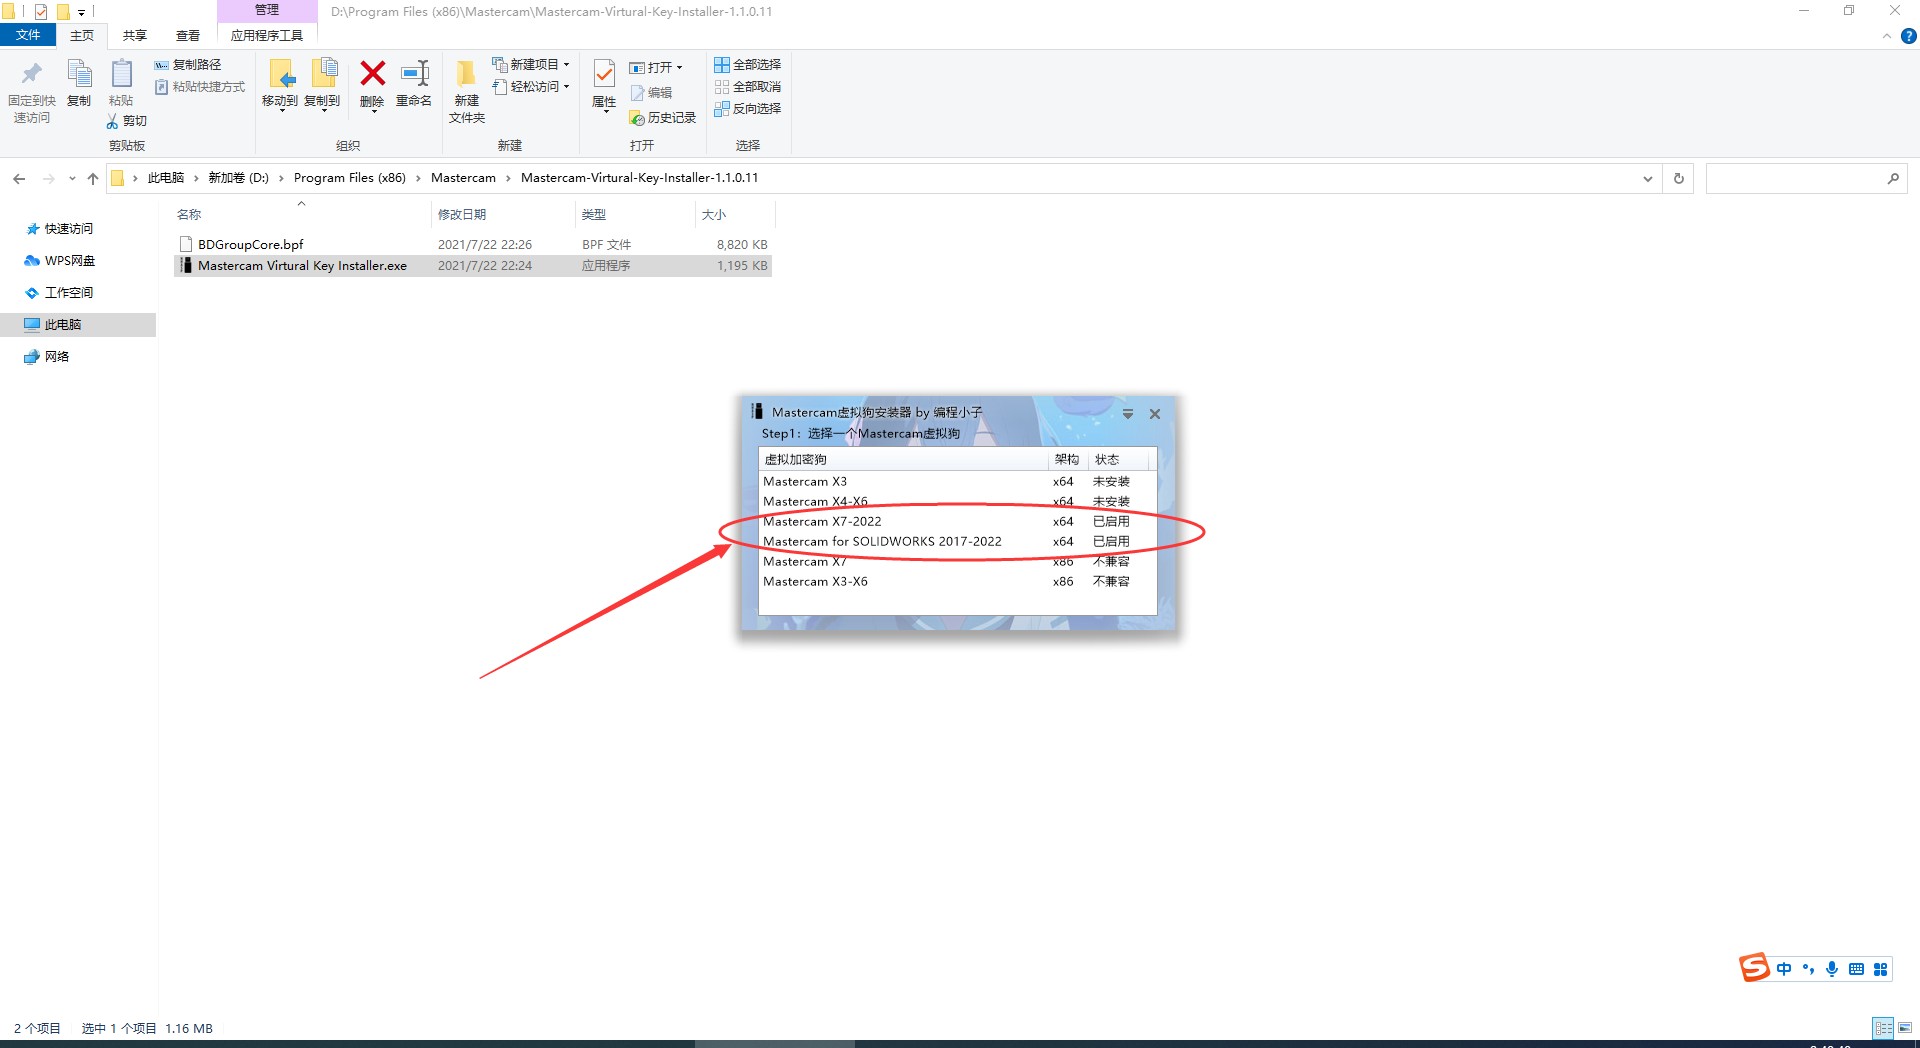
Task: Click Move To (移动到) icon
Action: 281,74
